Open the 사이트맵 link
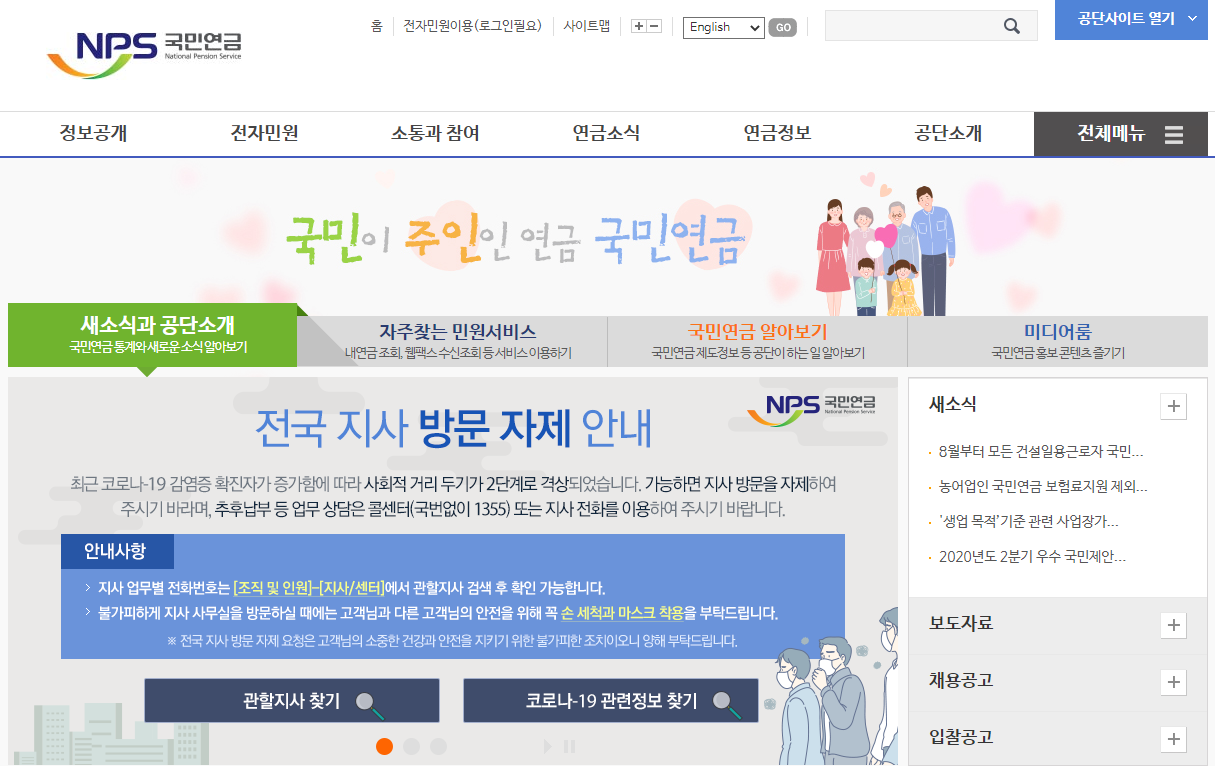 point(587,26)
